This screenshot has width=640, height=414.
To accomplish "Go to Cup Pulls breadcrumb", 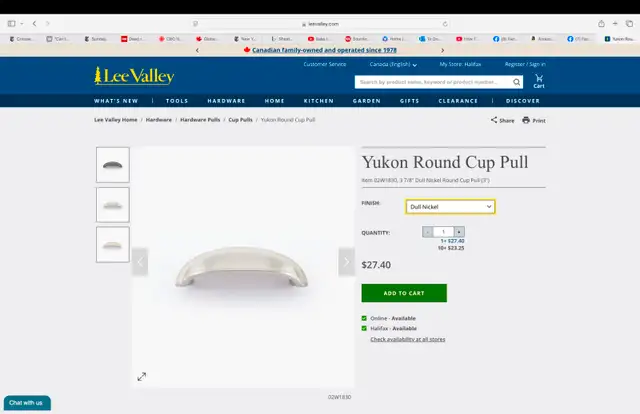I will (x=240, y=120).
